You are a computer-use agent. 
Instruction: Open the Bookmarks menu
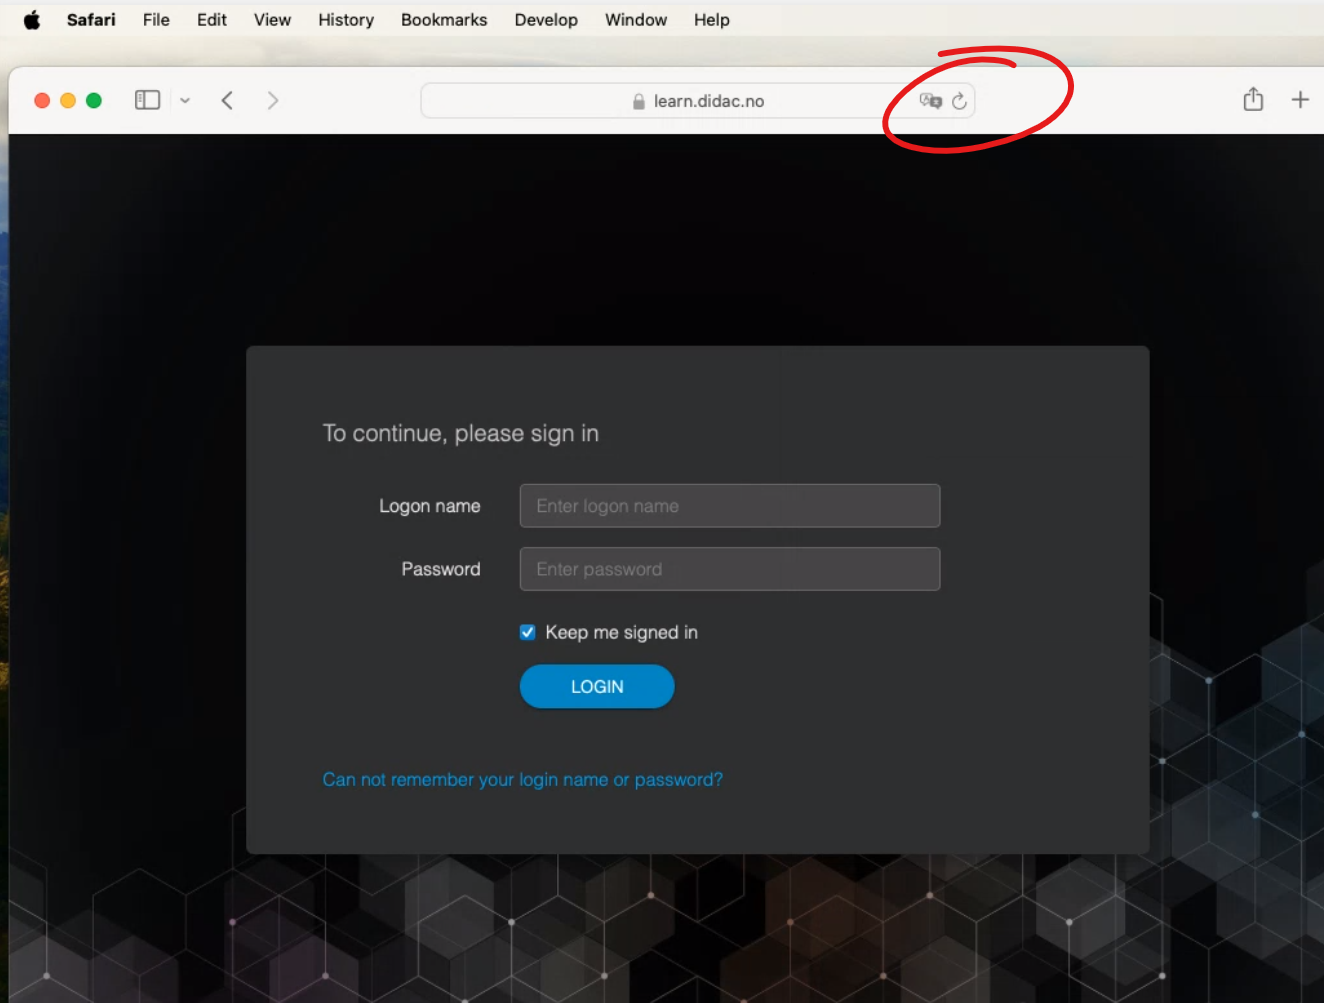(x=444, y=19)
